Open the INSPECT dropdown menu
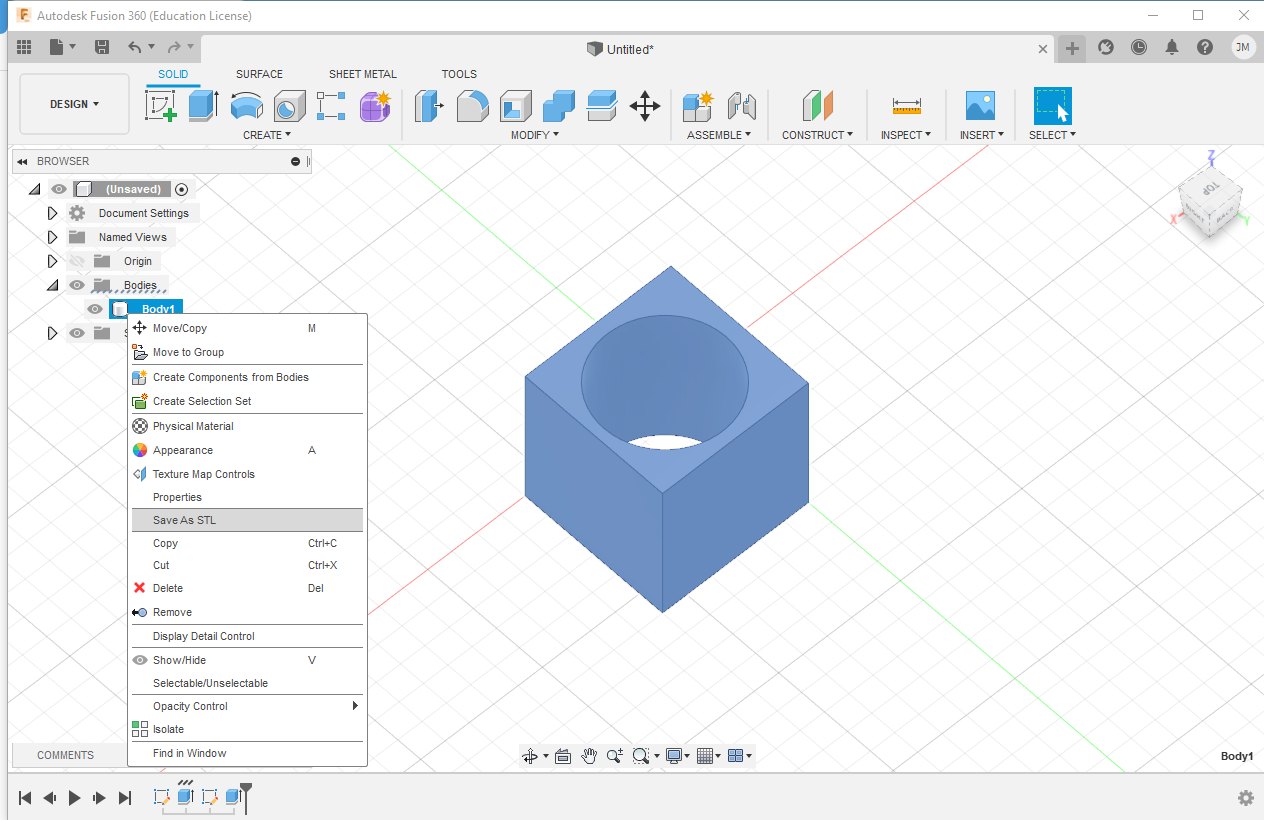 (906, 135)
